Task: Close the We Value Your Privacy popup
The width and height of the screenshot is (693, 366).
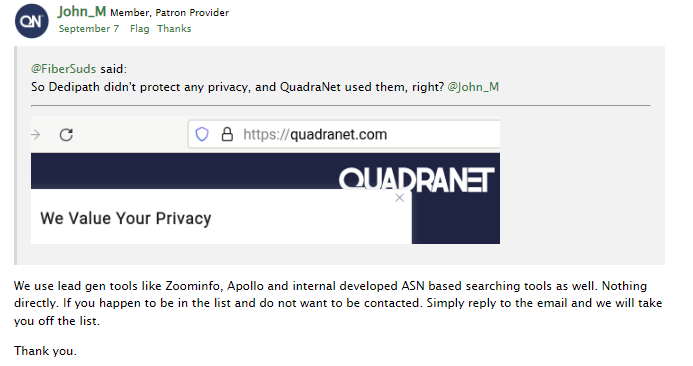Action: tap(400, 198)
